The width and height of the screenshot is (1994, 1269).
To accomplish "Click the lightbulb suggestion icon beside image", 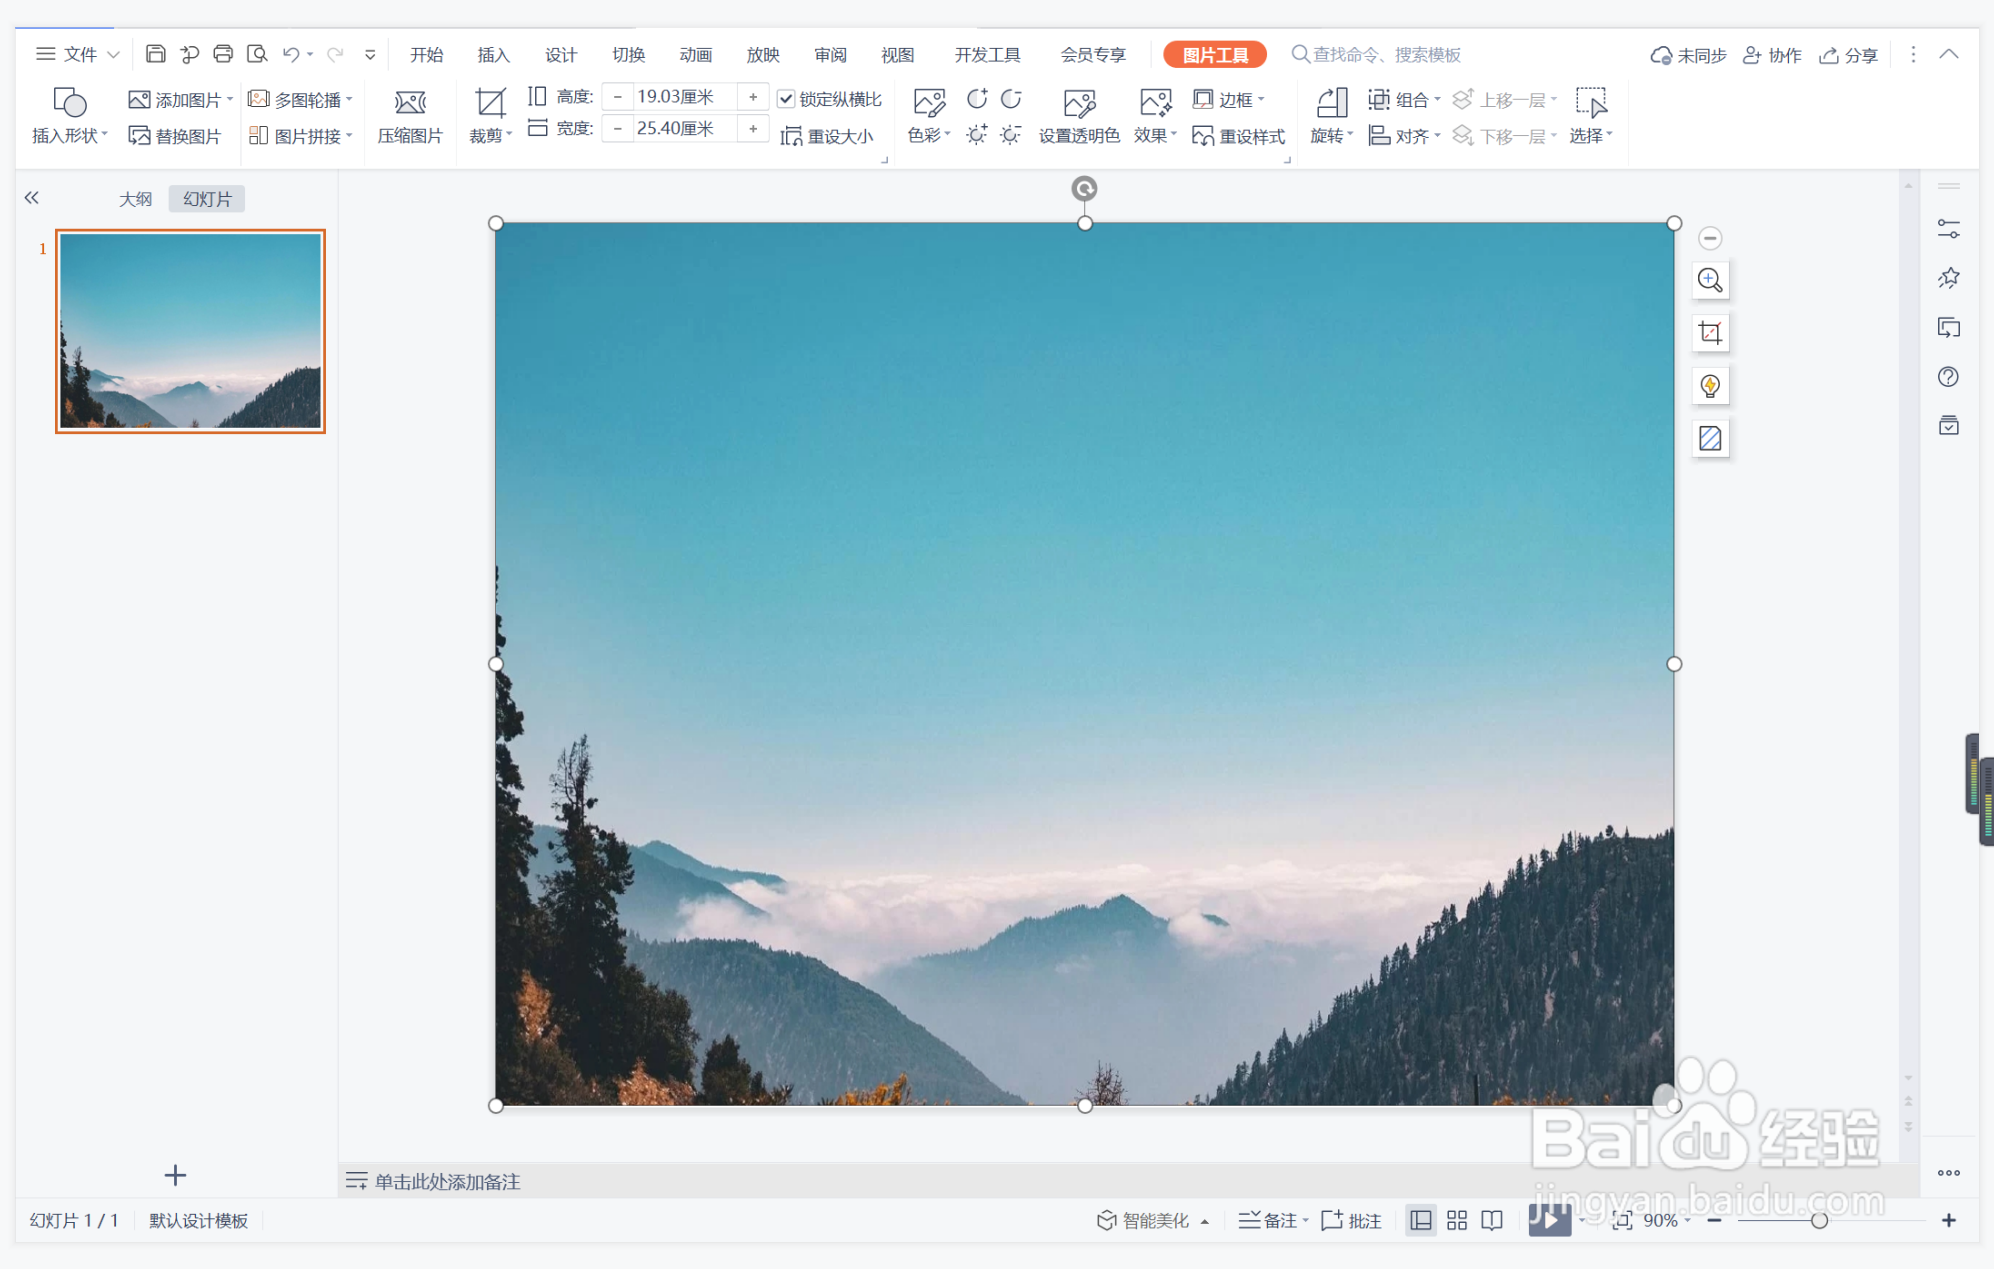I will [x=1710, y=386].
